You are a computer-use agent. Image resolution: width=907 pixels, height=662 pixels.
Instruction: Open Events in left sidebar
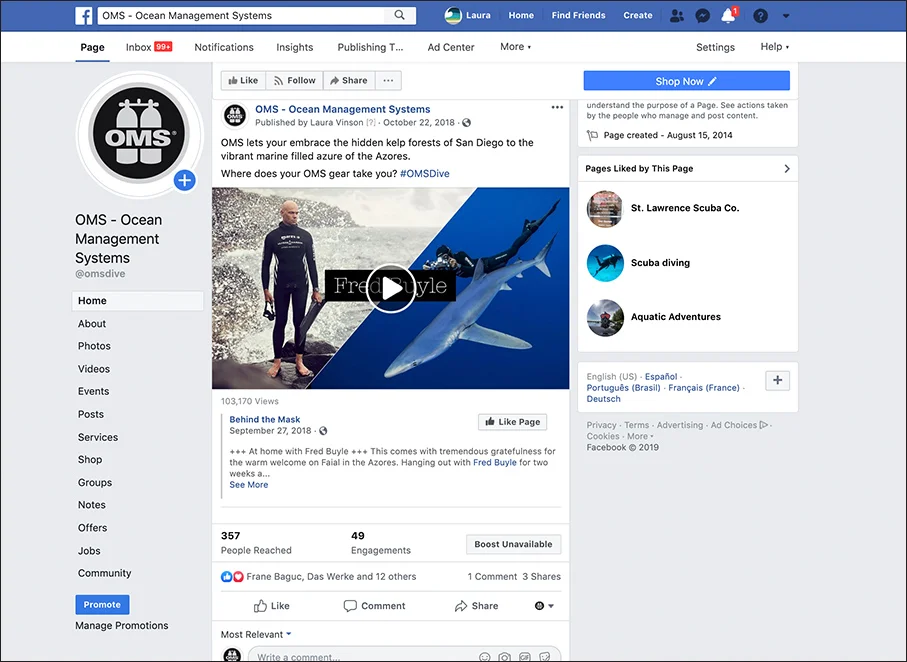click(x=93, y=391)
